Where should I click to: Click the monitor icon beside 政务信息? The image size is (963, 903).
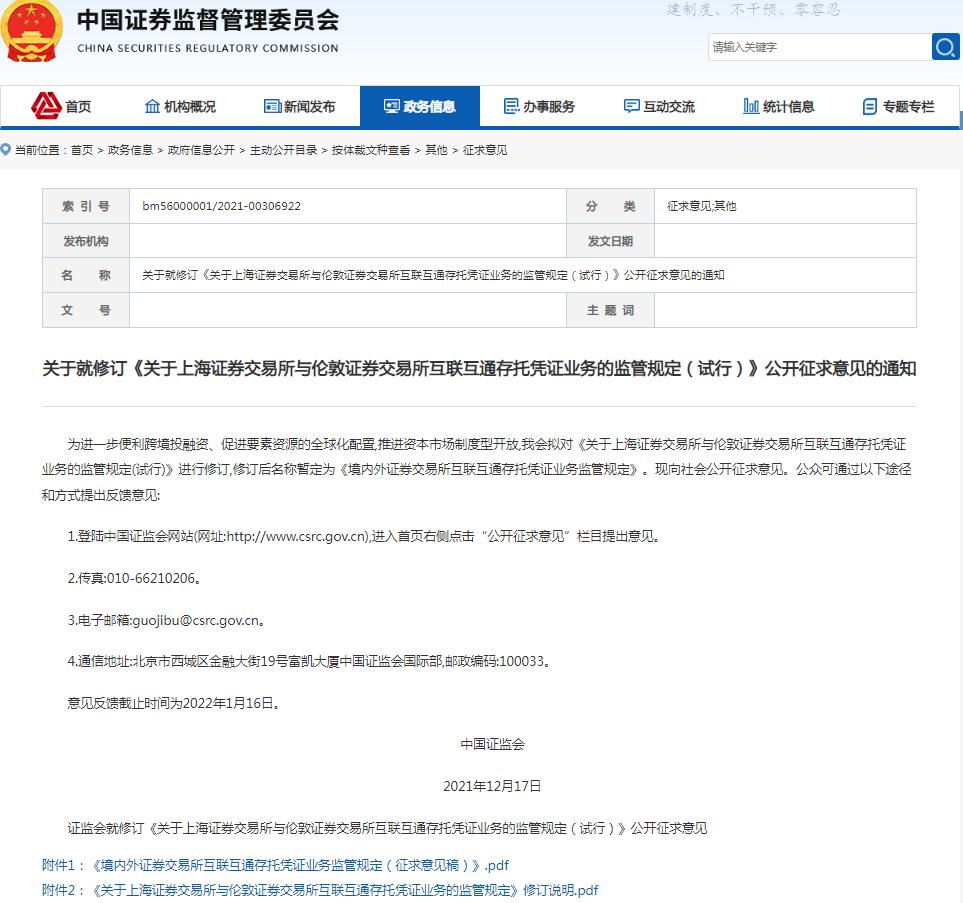pyautogui.click(x=392, y=106)
